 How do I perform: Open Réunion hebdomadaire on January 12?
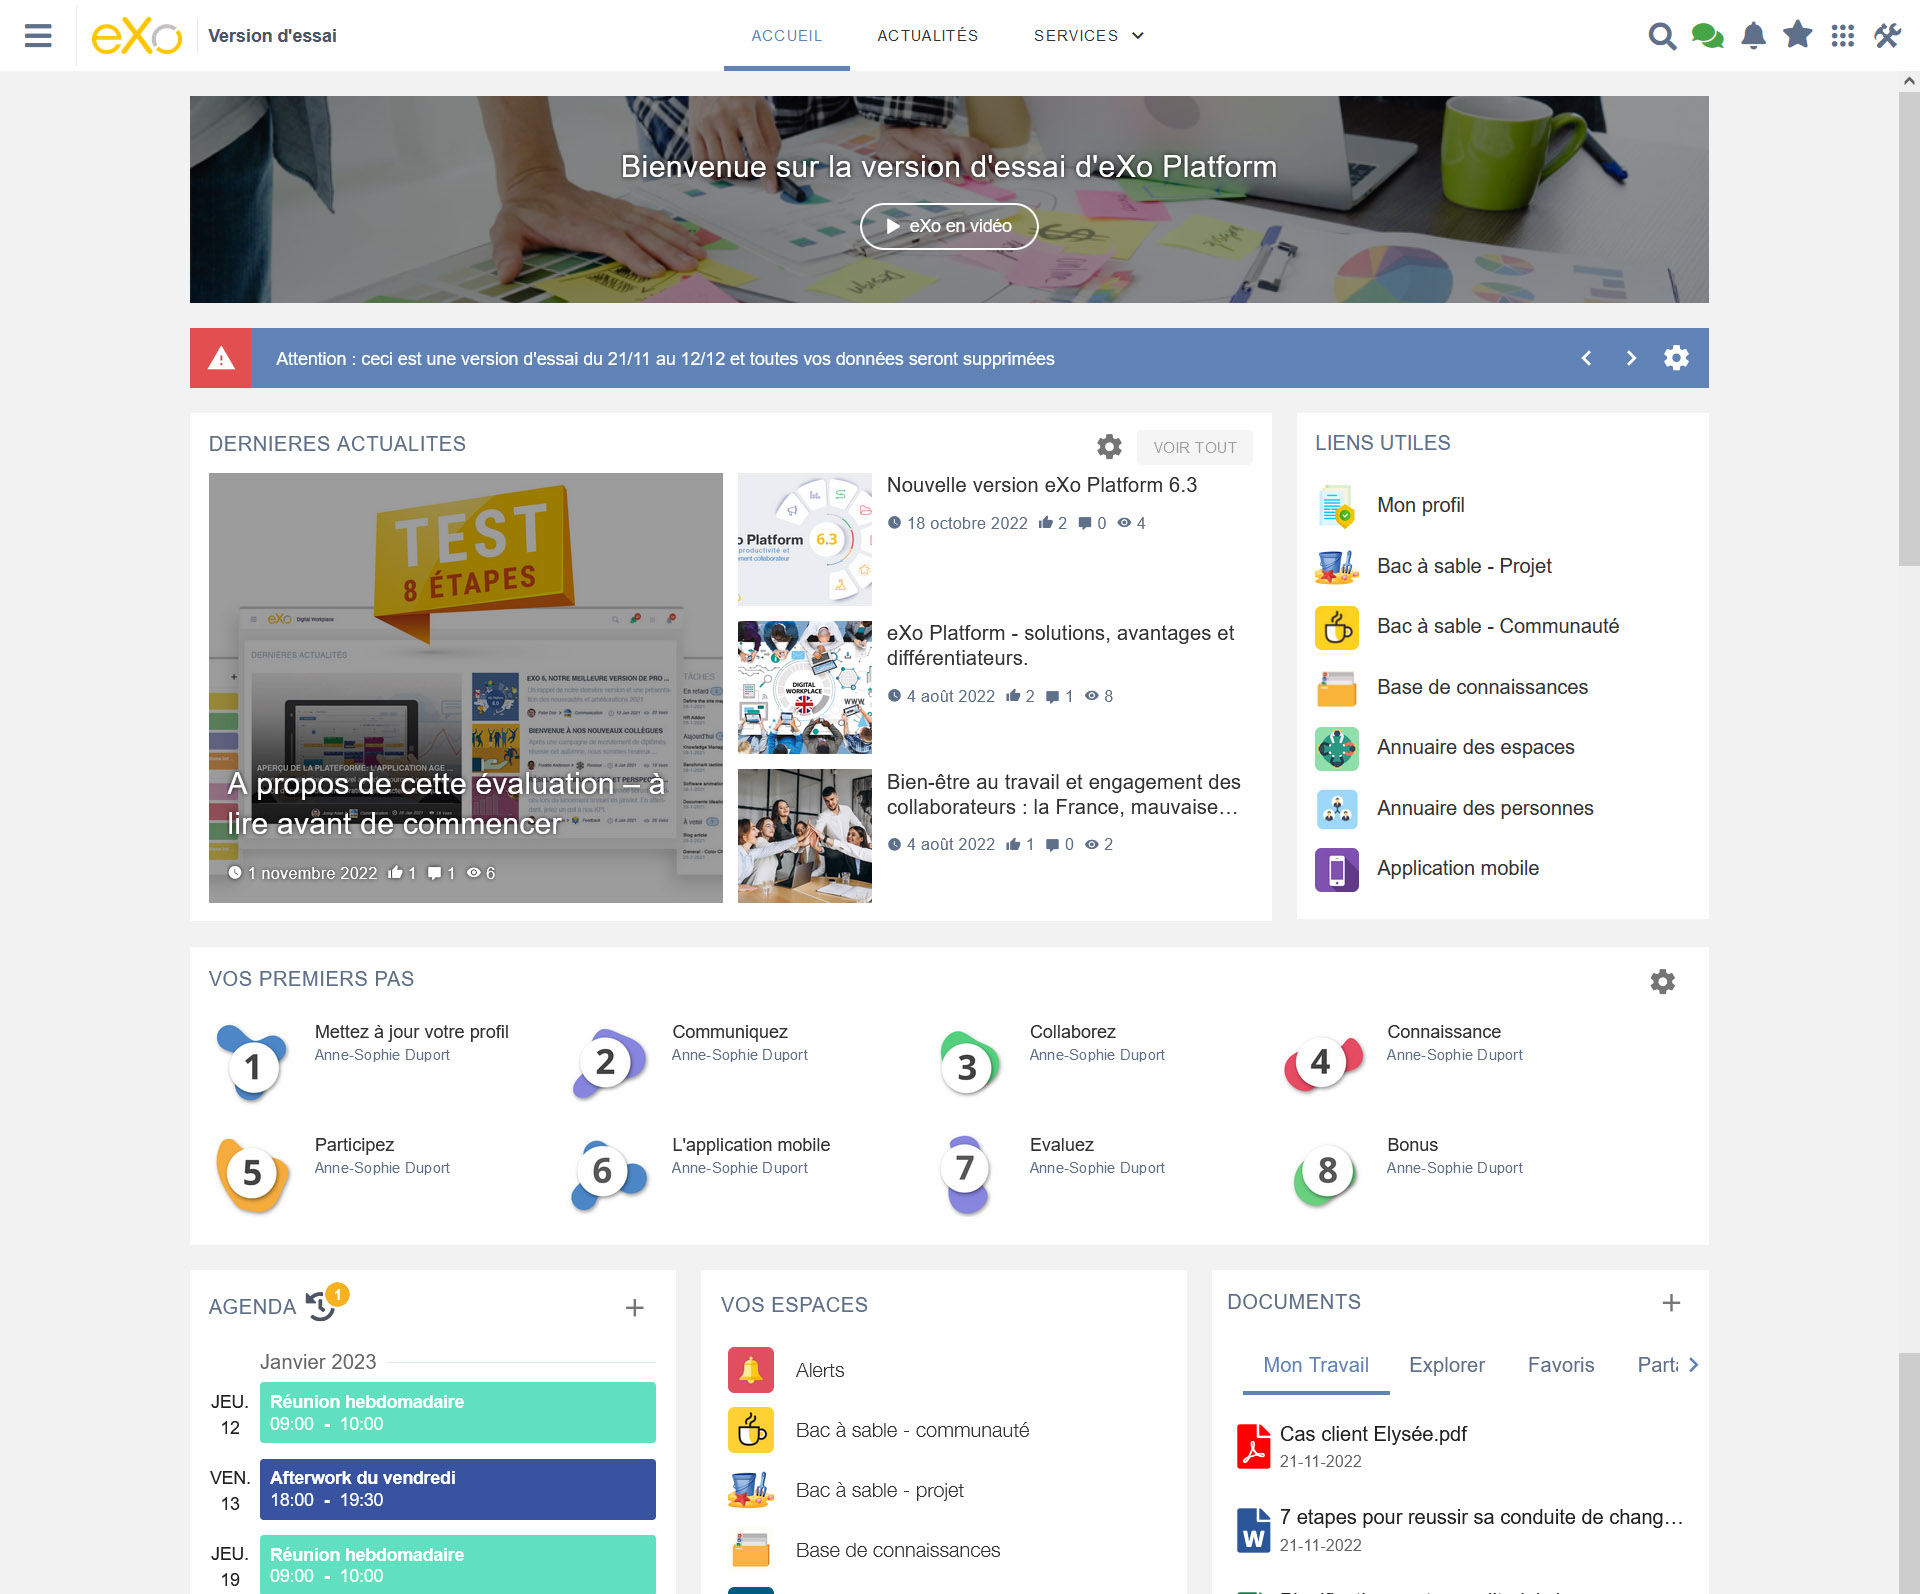(458, 1412)
